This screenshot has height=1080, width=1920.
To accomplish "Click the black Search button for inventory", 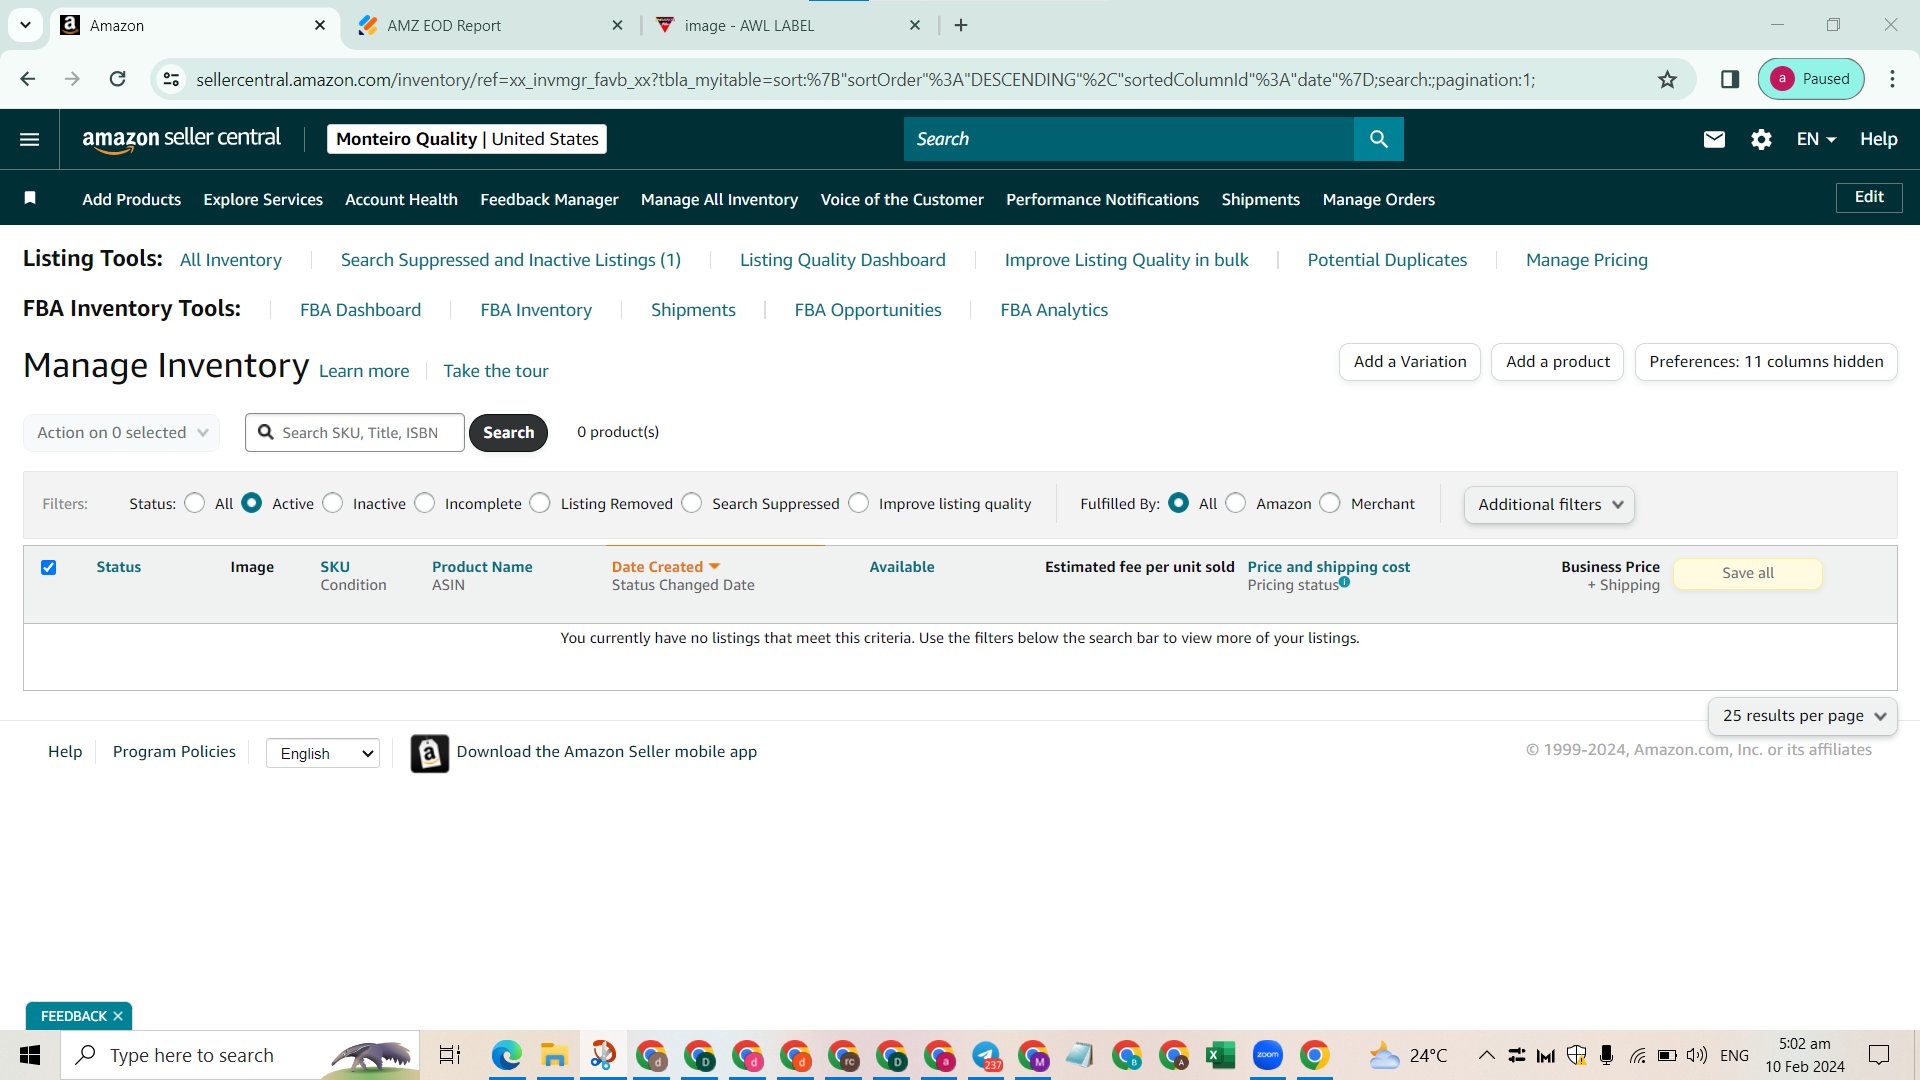I will click(x=508, y=433).
